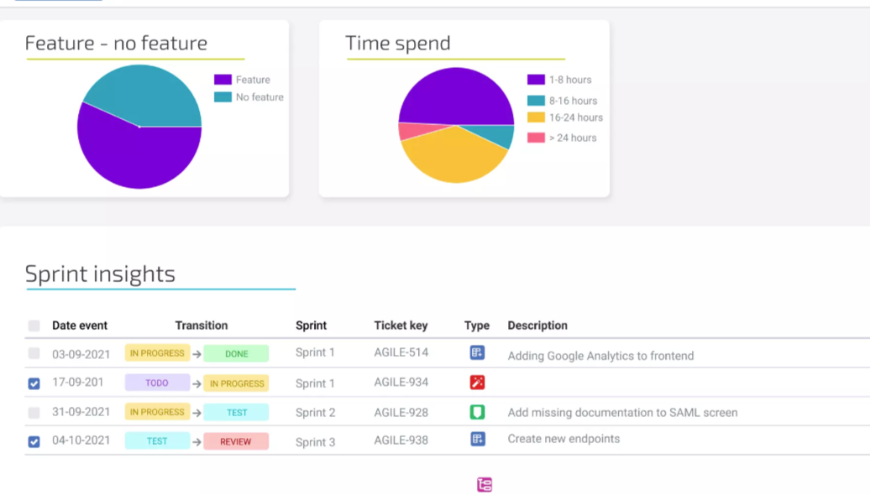Open ticket key AGILE-514

coord(401,353)
